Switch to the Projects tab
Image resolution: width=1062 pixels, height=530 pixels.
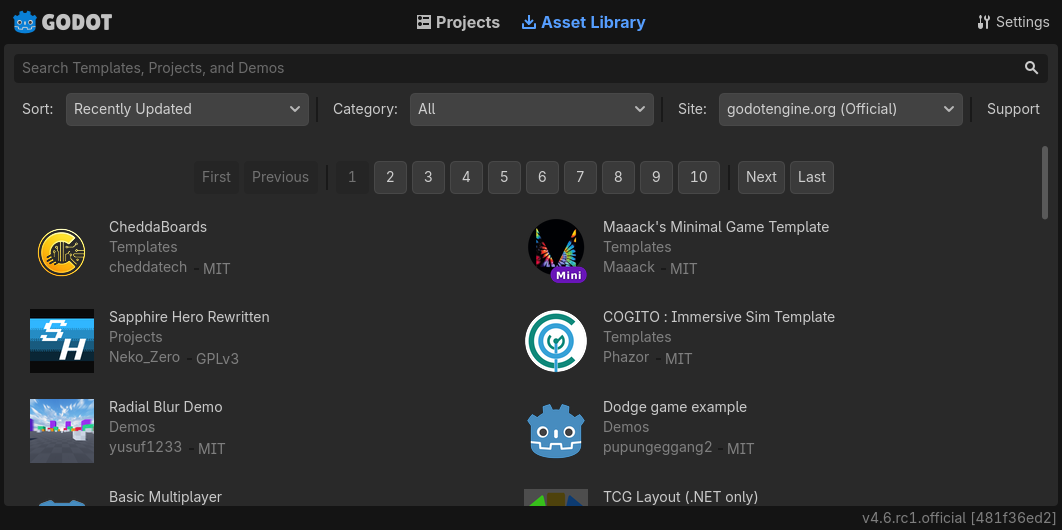458,22
